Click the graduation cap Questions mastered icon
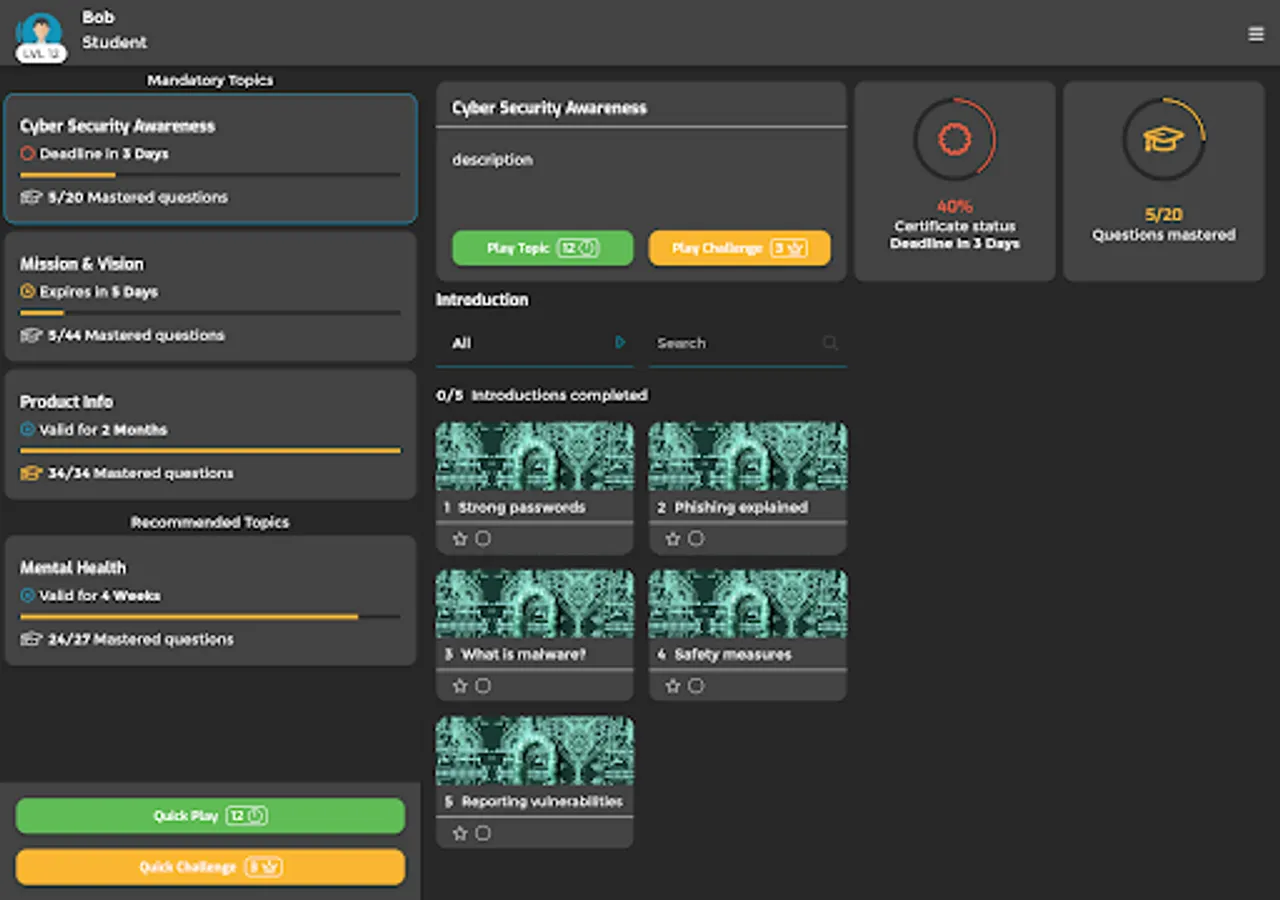The width and height of the screenshot is (1280, 900). (x=1164, y=139)
